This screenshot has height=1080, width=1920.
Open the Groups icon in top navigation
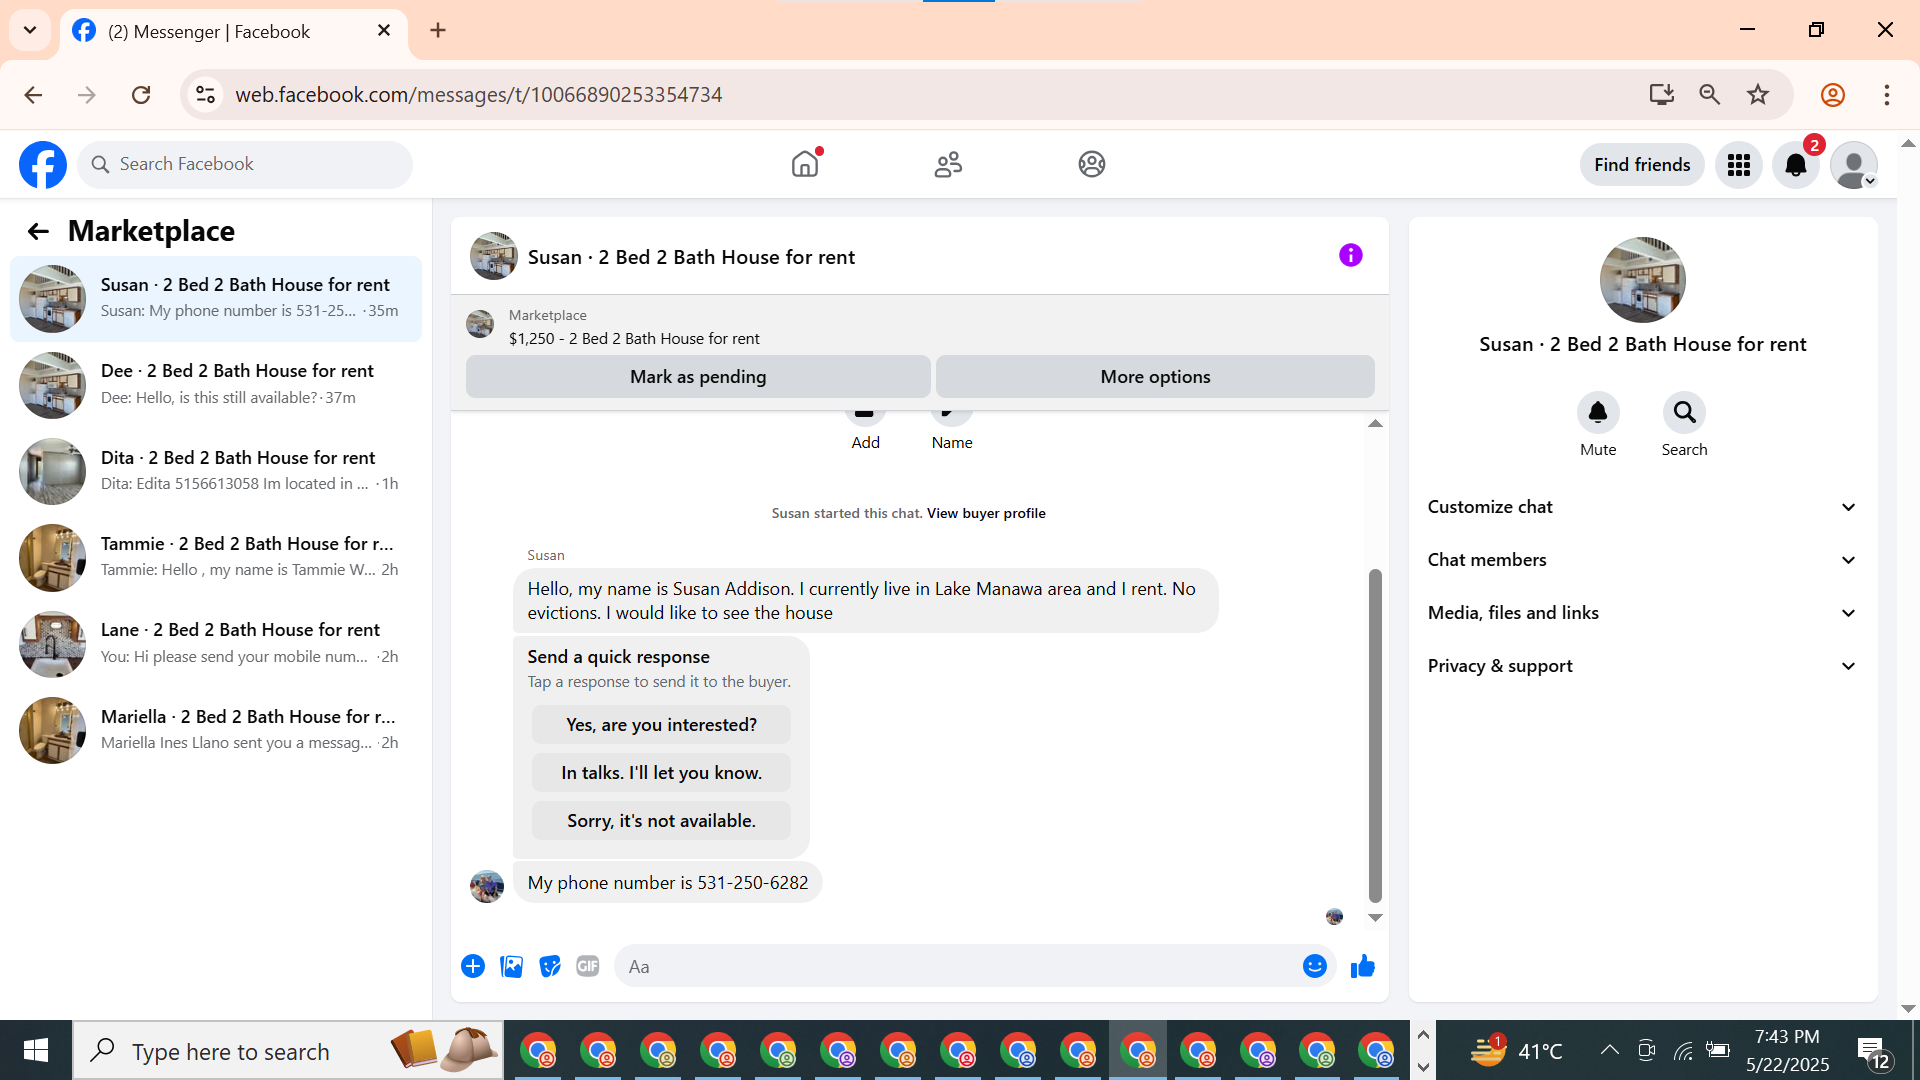(1092, 164)
